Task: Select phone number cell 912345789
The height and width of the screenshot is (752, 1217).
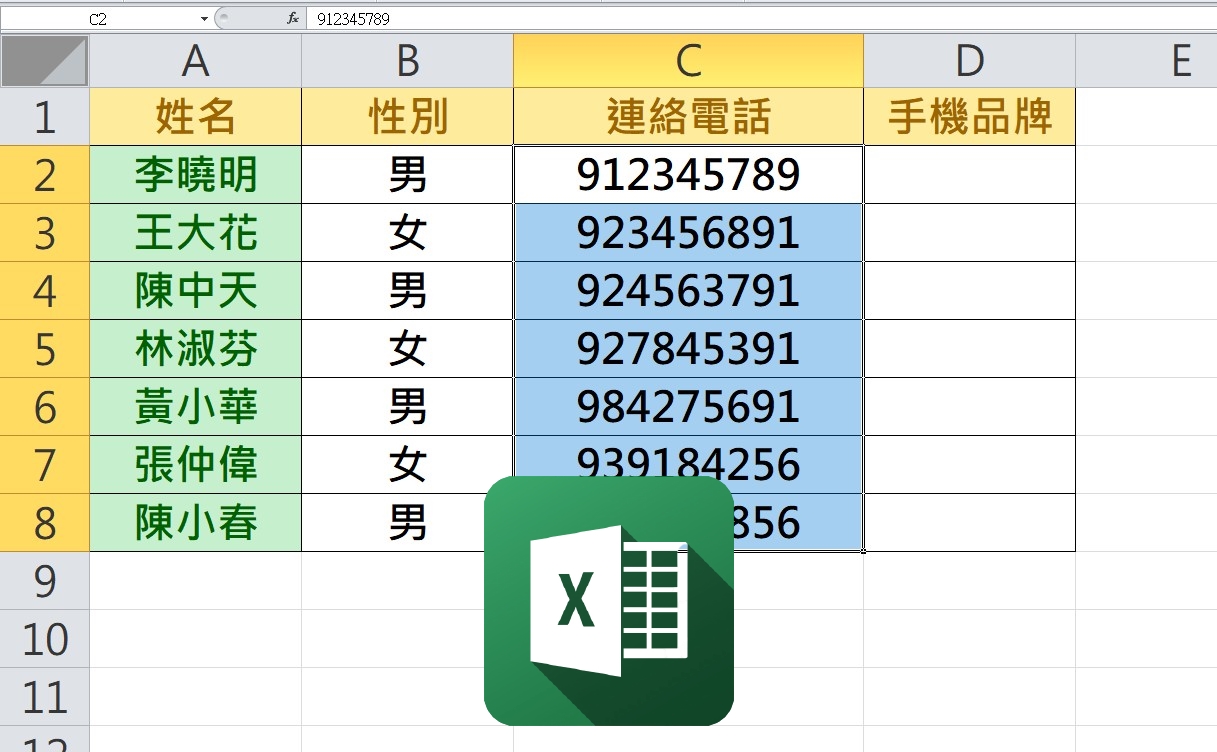Action: [689, 175]
